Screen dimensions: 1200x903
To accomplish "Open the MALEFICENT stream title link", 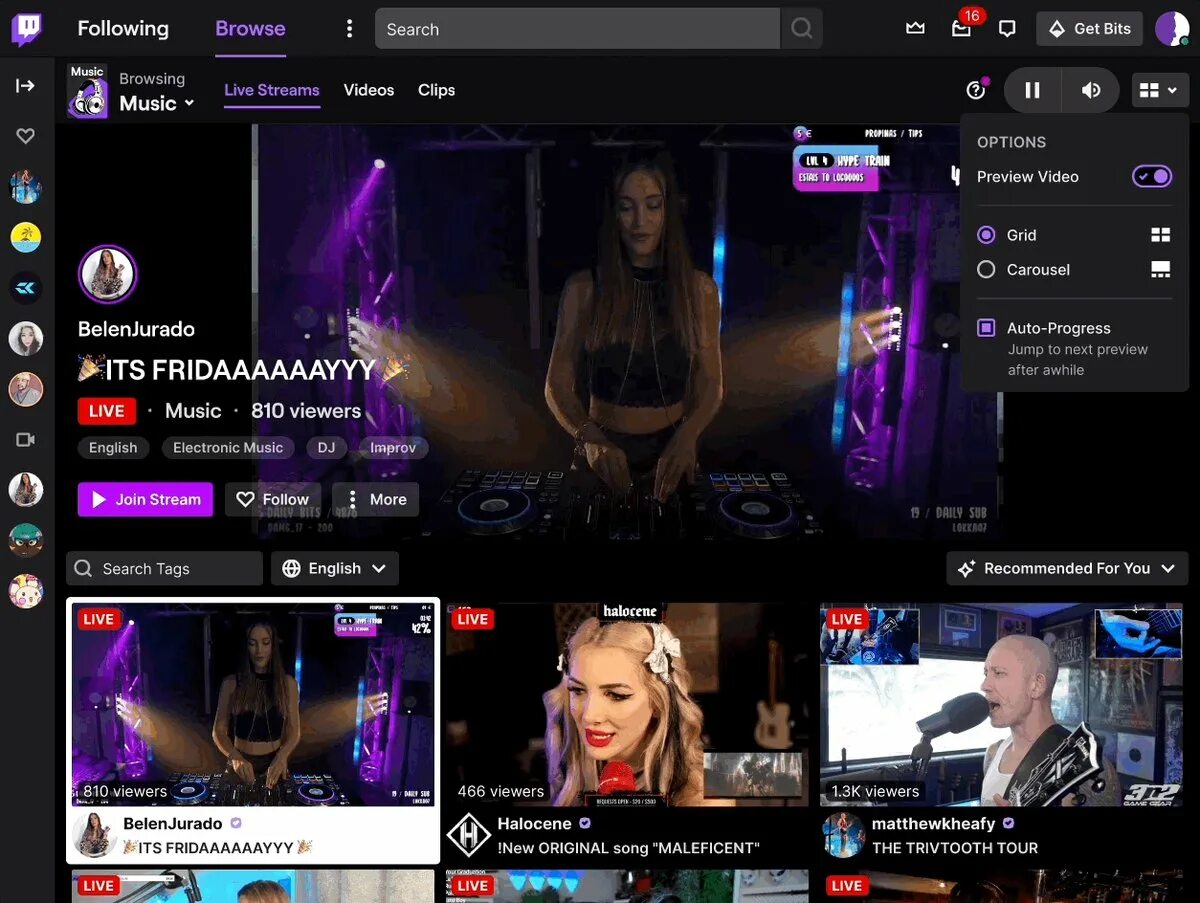I will coord(628,848).
